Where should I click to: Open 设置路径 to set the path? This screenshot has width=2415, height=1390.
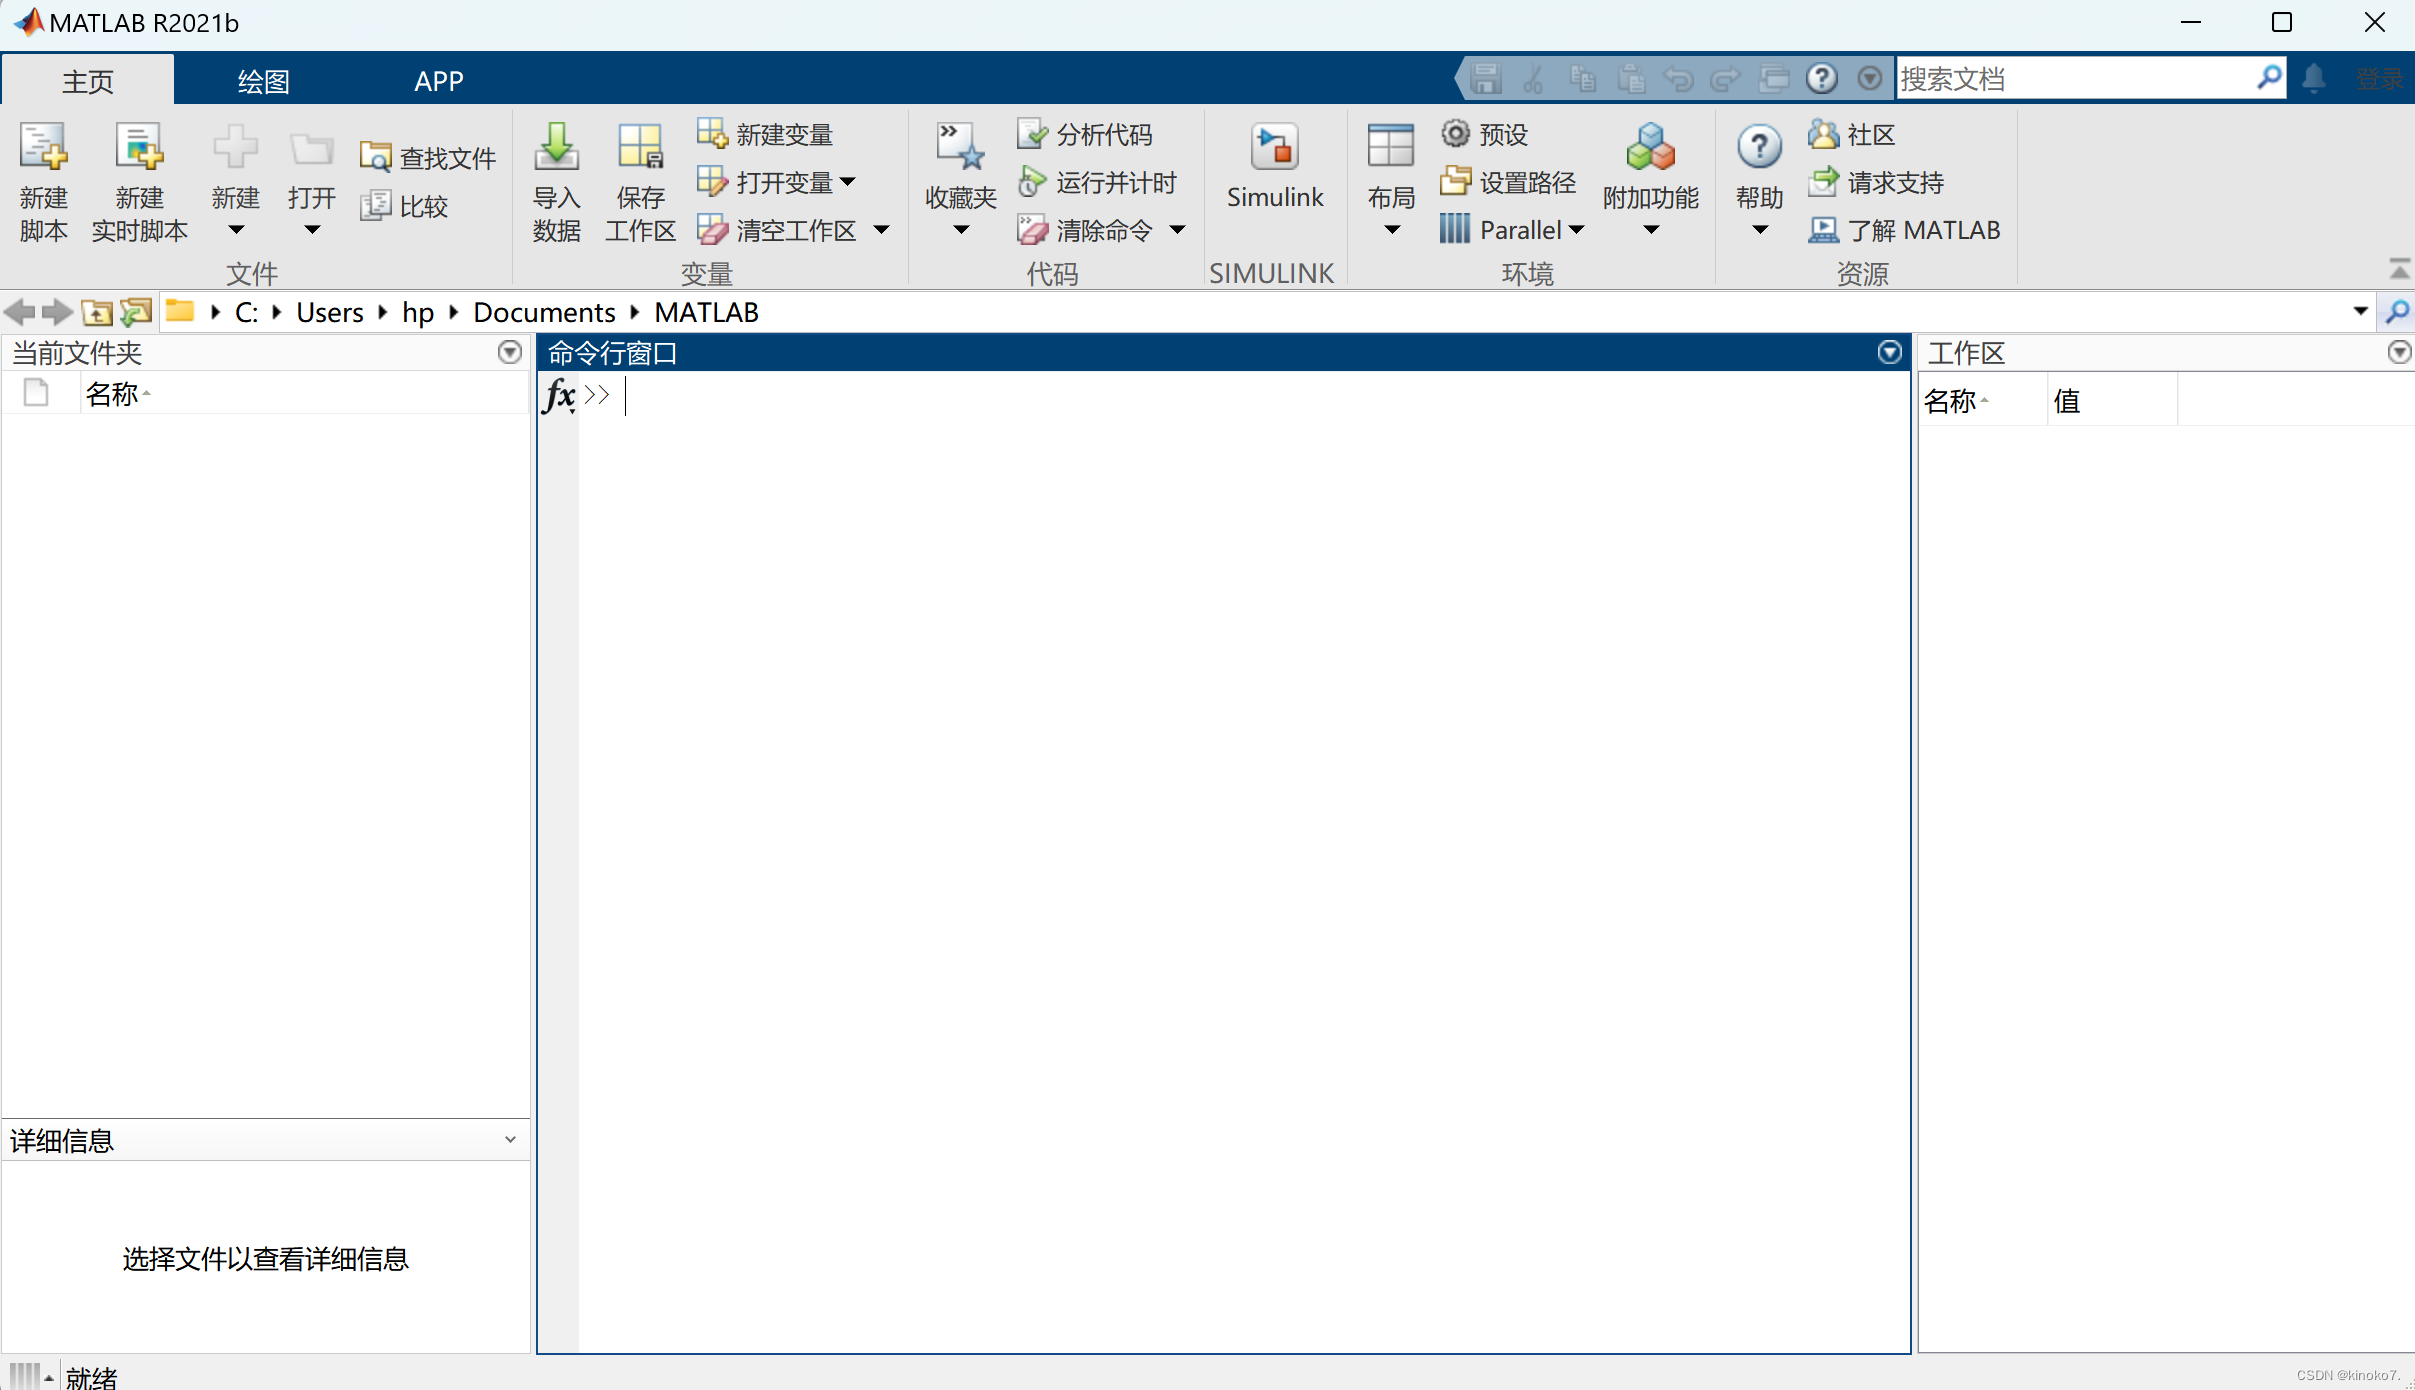click(x=1508, y=182)
